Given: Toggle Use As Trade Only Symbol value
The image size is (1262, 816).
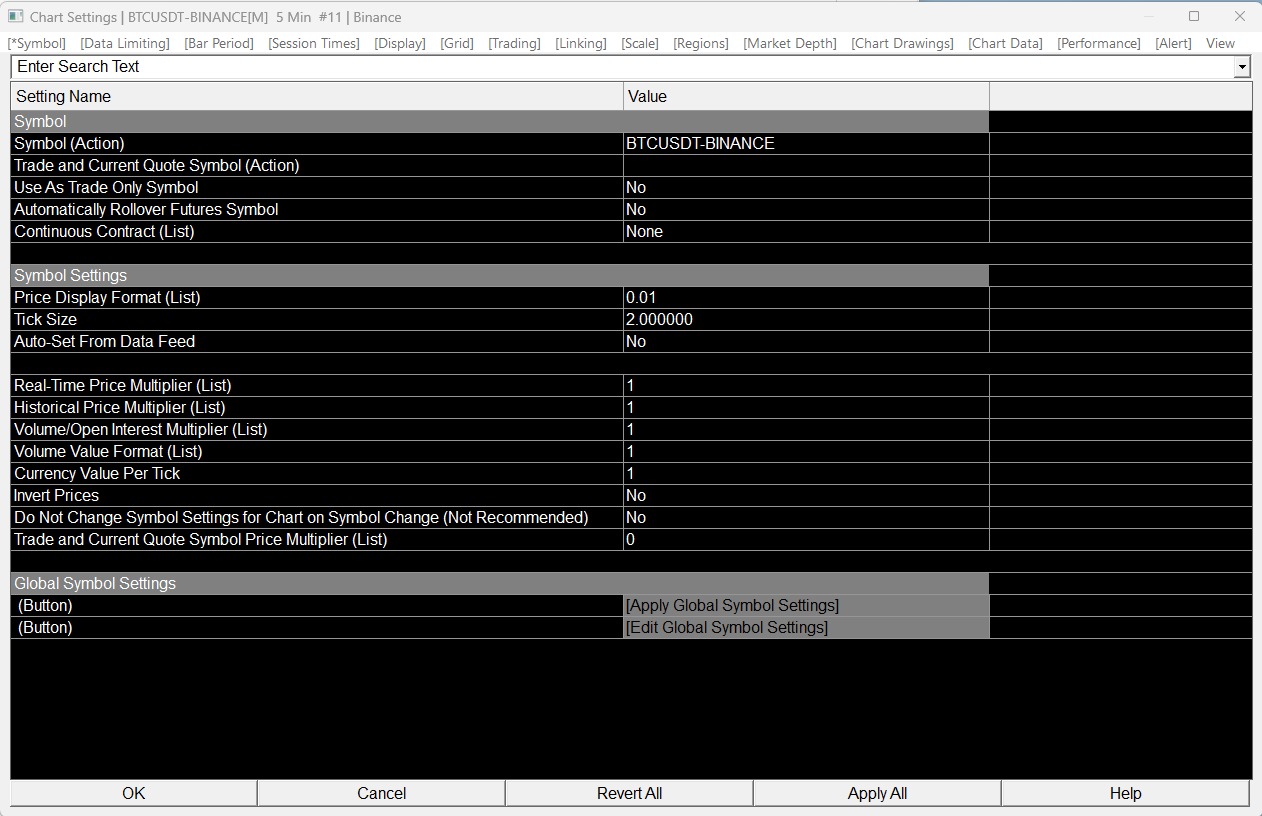Looking at the screenshot, I should 806,188.
